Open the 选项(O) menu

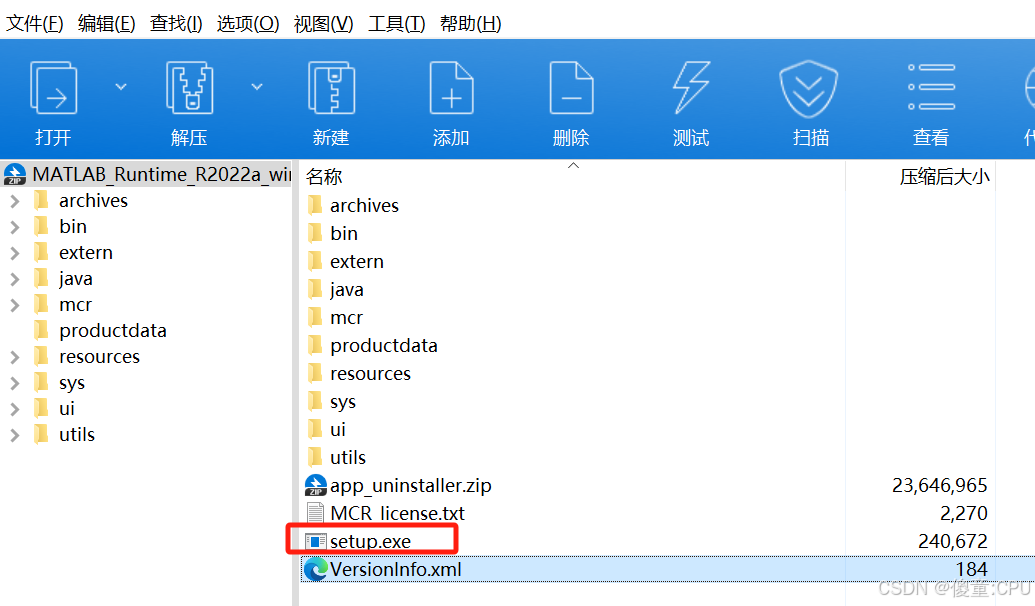tap(248, 24)
